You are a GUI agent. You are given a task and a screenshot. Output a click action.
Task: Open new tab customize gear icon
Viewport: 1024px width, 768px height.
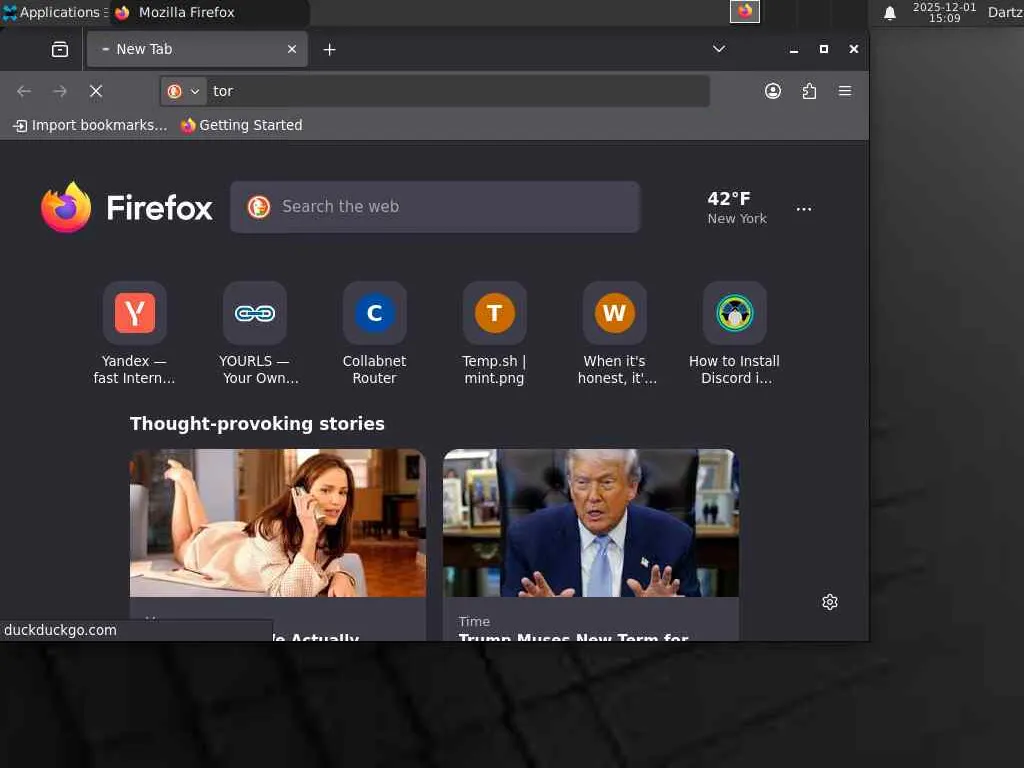[x=829, y=602]
